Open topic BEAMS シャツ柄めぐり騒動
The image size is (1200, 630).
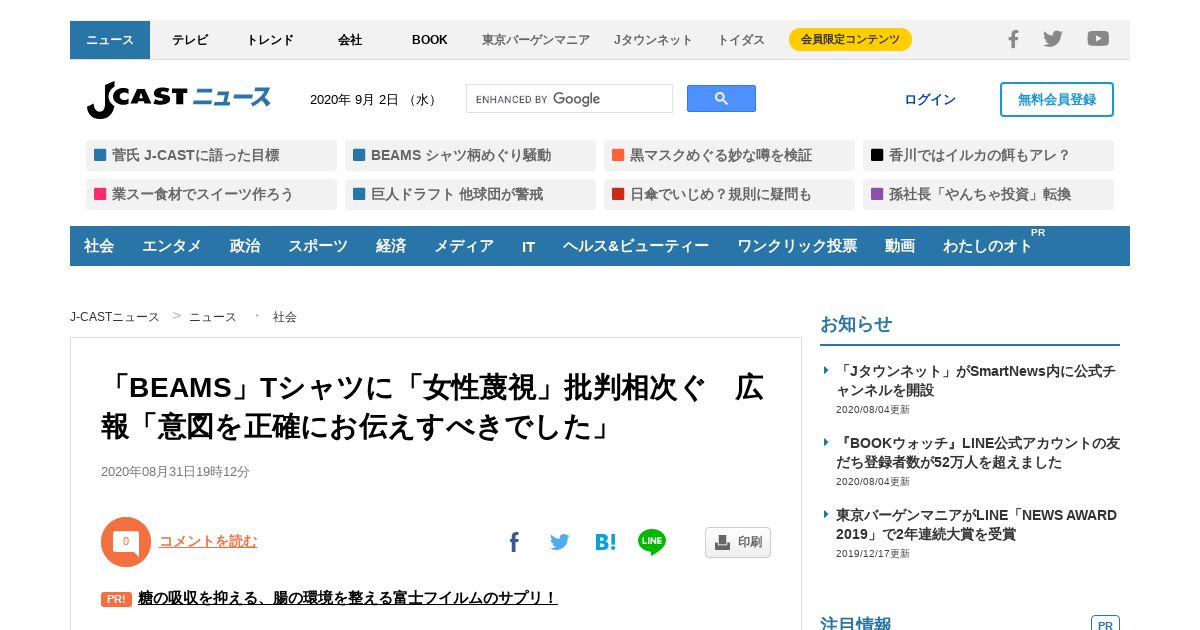(x=470, y=155)
